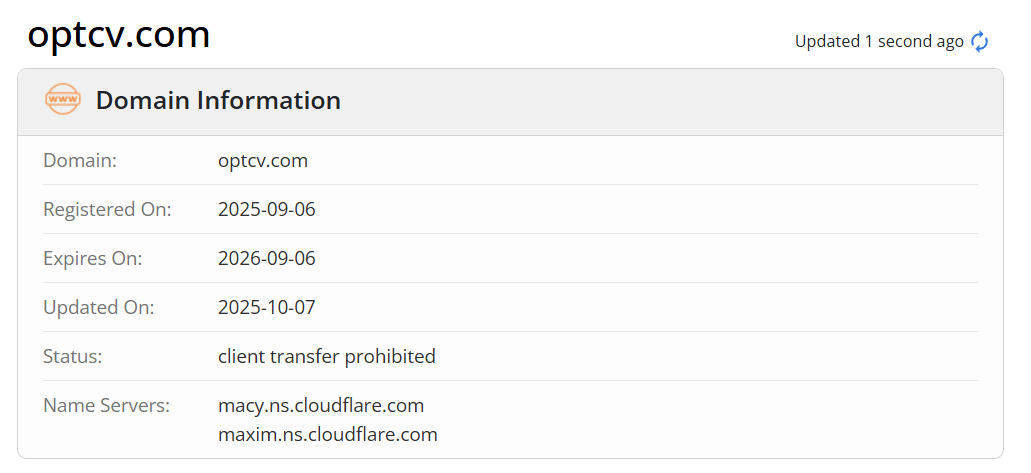Click the "Registered On:" label
The width and height of the screenshot is (1031, 473).
tap(107, 209)
